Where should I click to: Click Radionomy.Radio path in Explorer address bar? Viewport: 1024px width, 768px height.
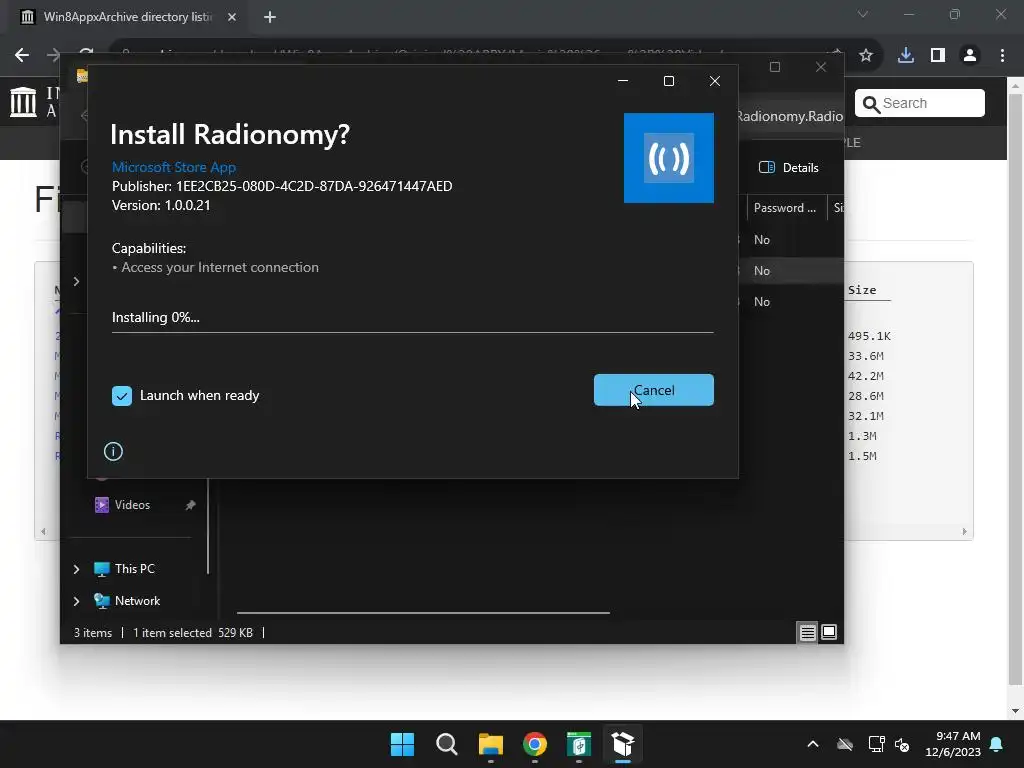(789, 116)
